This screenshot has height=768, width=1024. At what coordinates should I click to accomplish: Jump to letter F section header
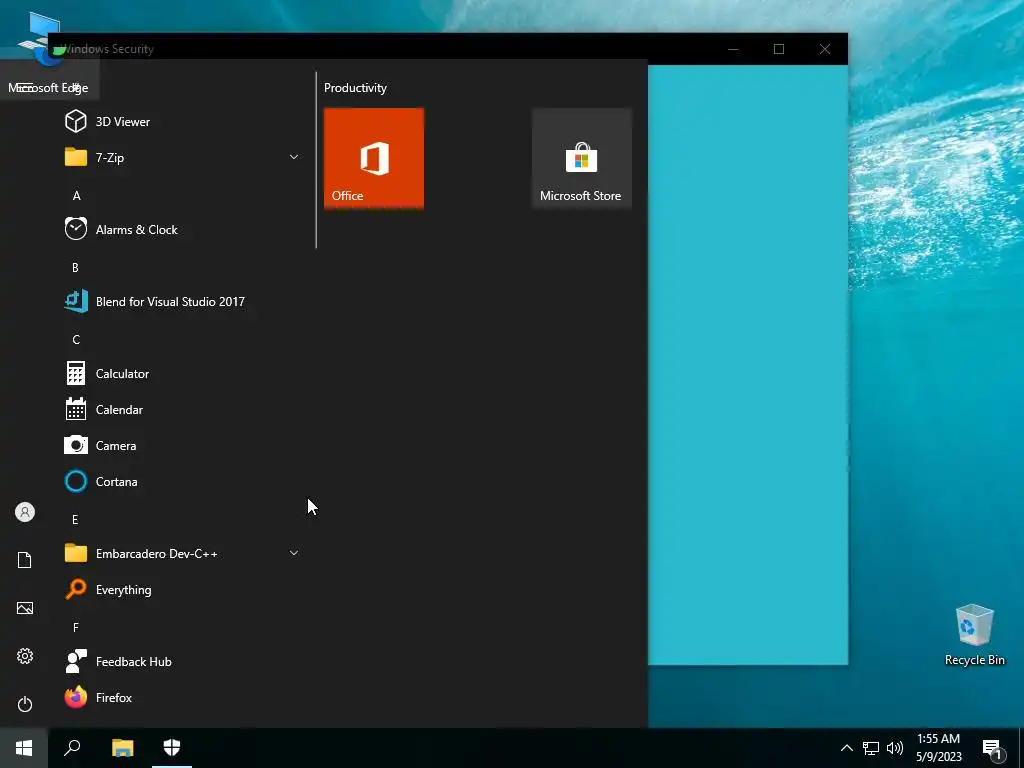(x=76, y=627)
